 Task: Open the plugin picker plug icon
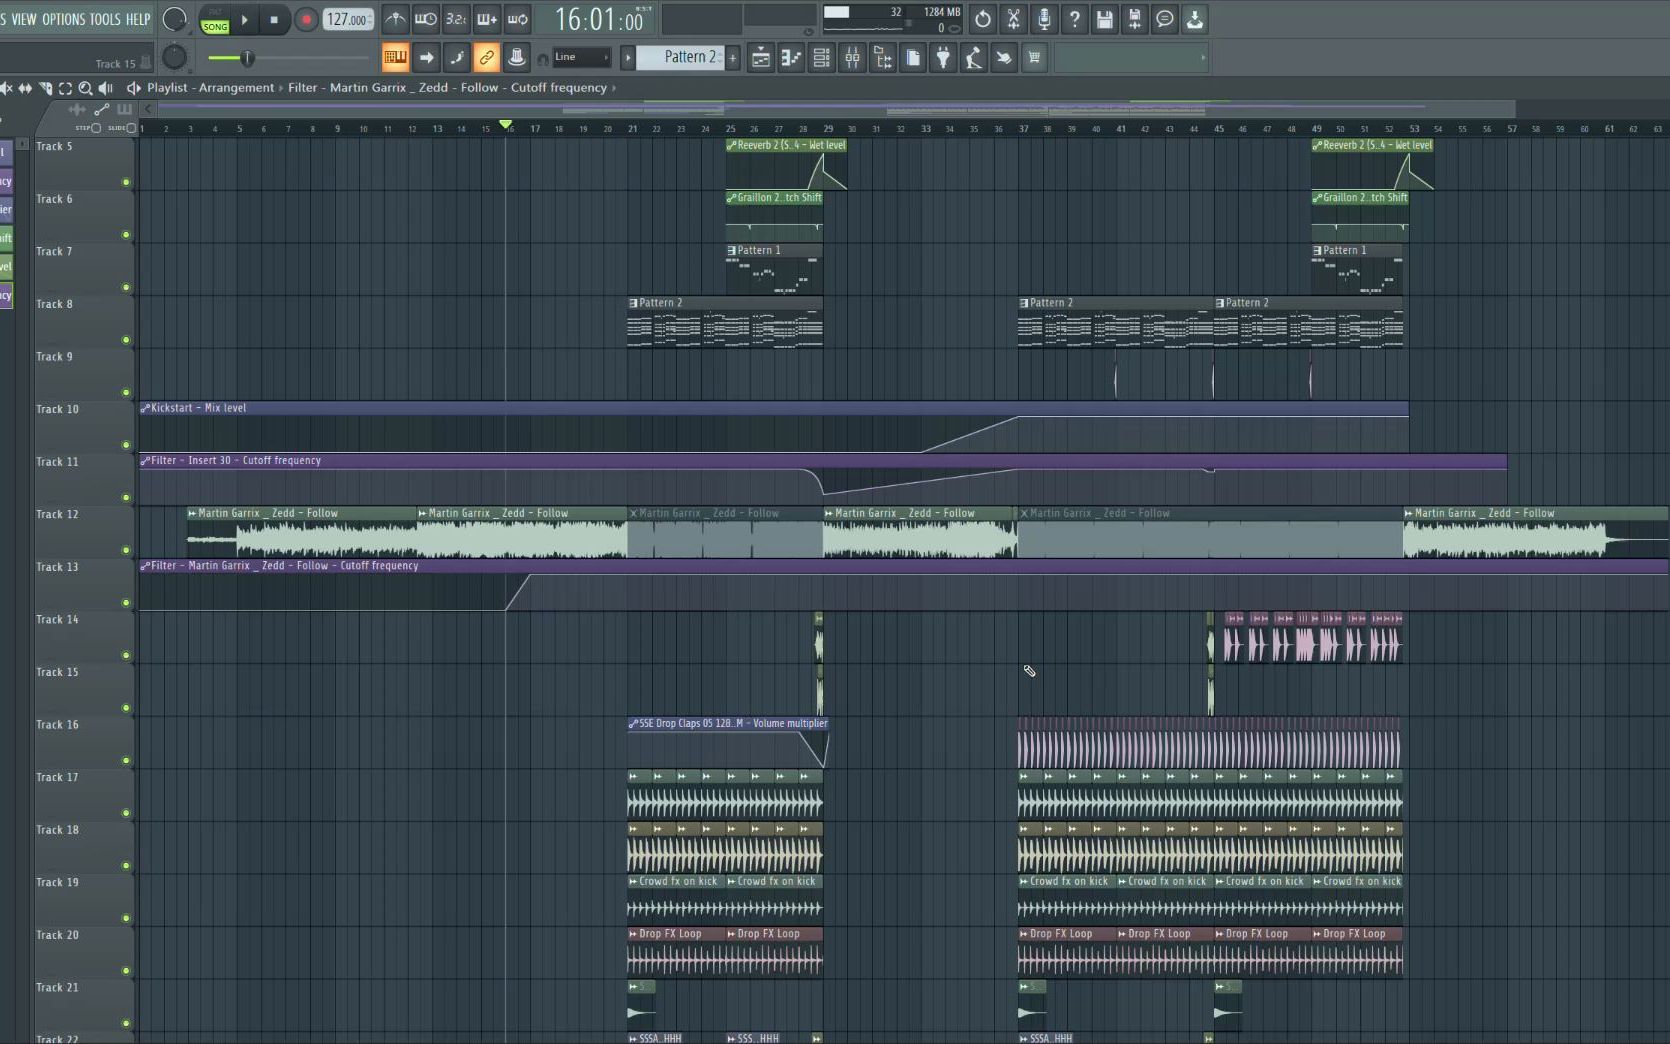pyautogui.click(x=943, y=58)
